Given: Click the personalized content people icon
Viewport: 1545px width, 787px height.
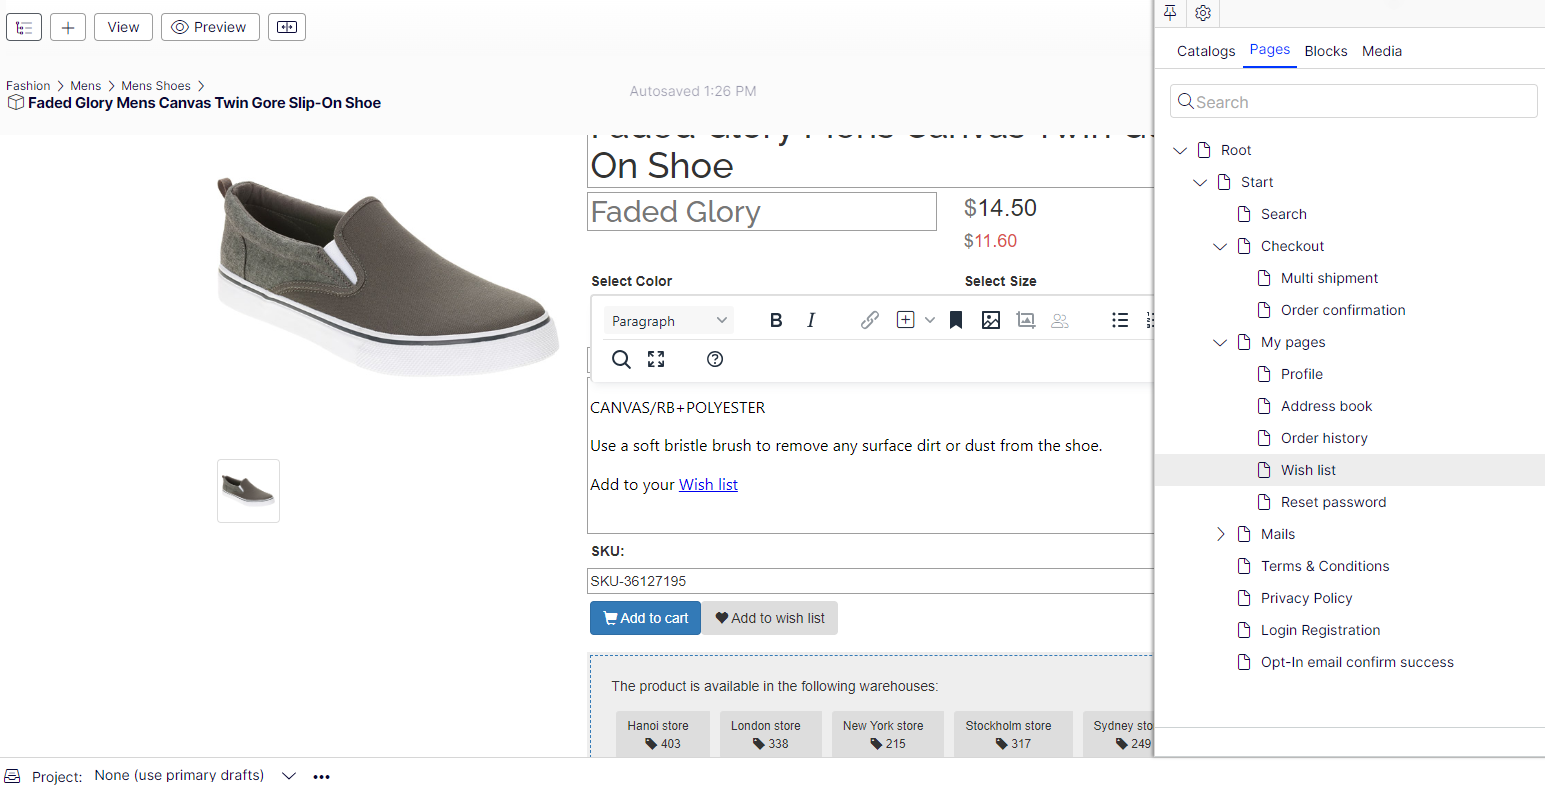Looking at the screenshot, I should 1060,320.
